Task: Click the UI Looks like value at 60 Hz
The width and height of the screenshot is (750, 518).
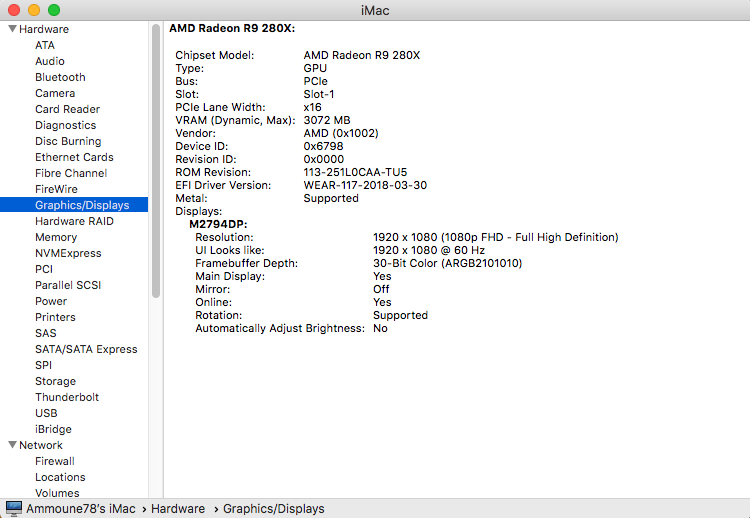Action: point(429,250)
